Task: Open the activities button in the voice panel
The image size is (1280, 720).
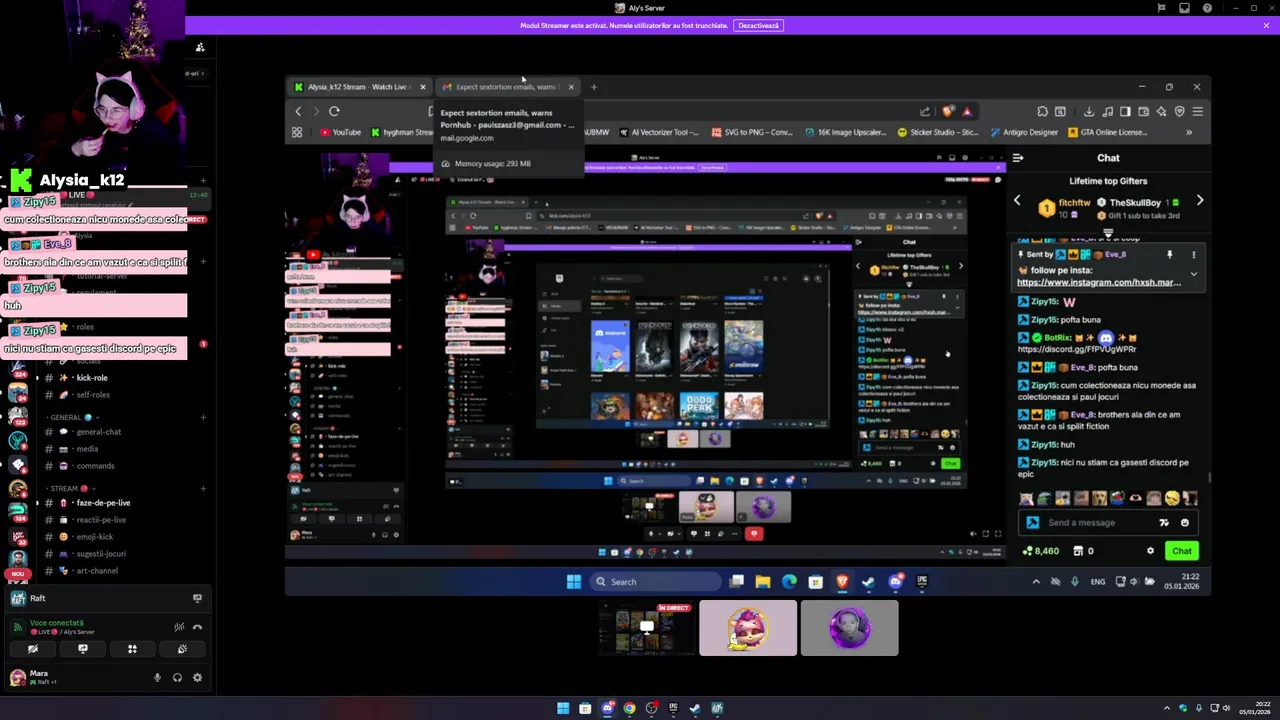Action: (x=132, y=649)
